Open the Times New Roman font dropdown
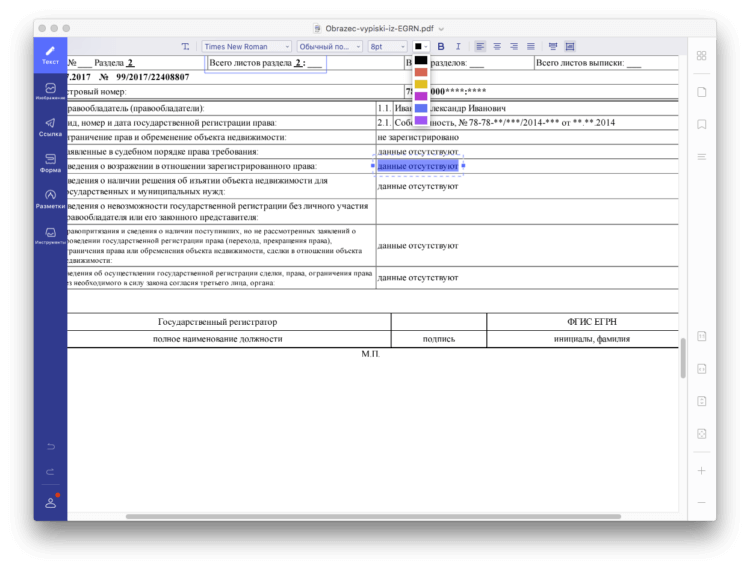This screenshot has height=569, width=750. coord(246,46)
